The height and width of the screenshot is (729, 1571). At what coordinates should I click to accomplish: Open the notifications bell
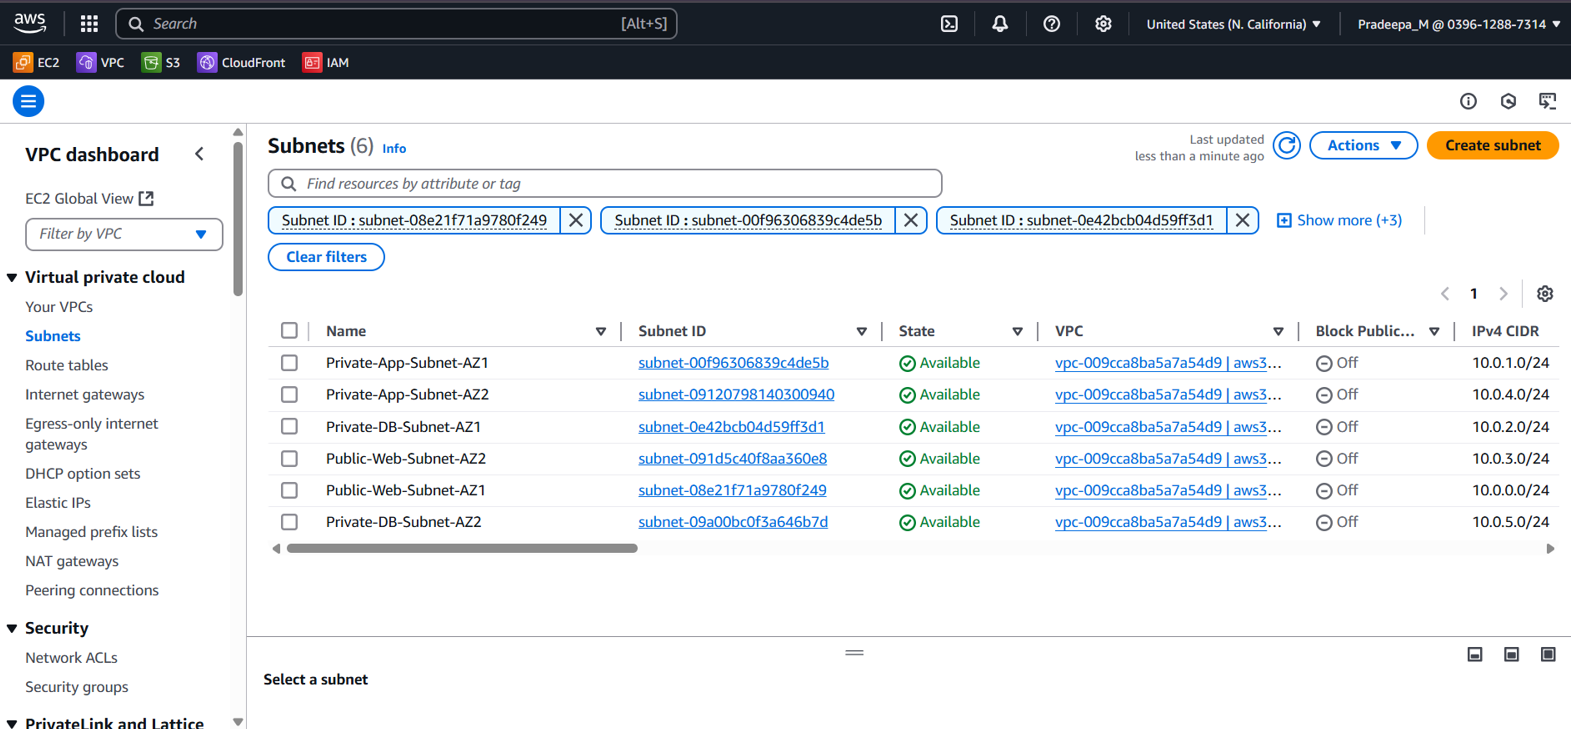pyautogui.click(x=1000, y=24)
